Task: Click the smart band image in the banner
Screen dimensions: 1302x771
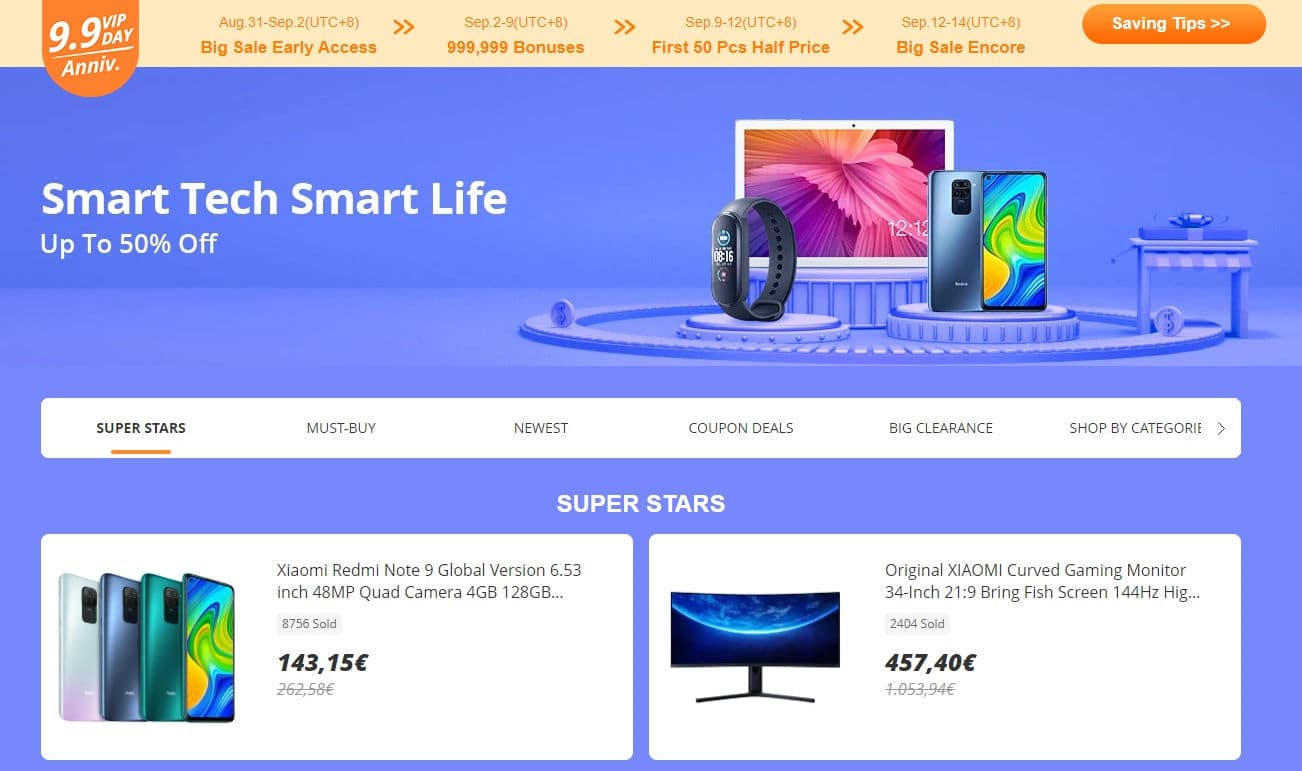Action: pyautogui.click(x=752, y=260)
